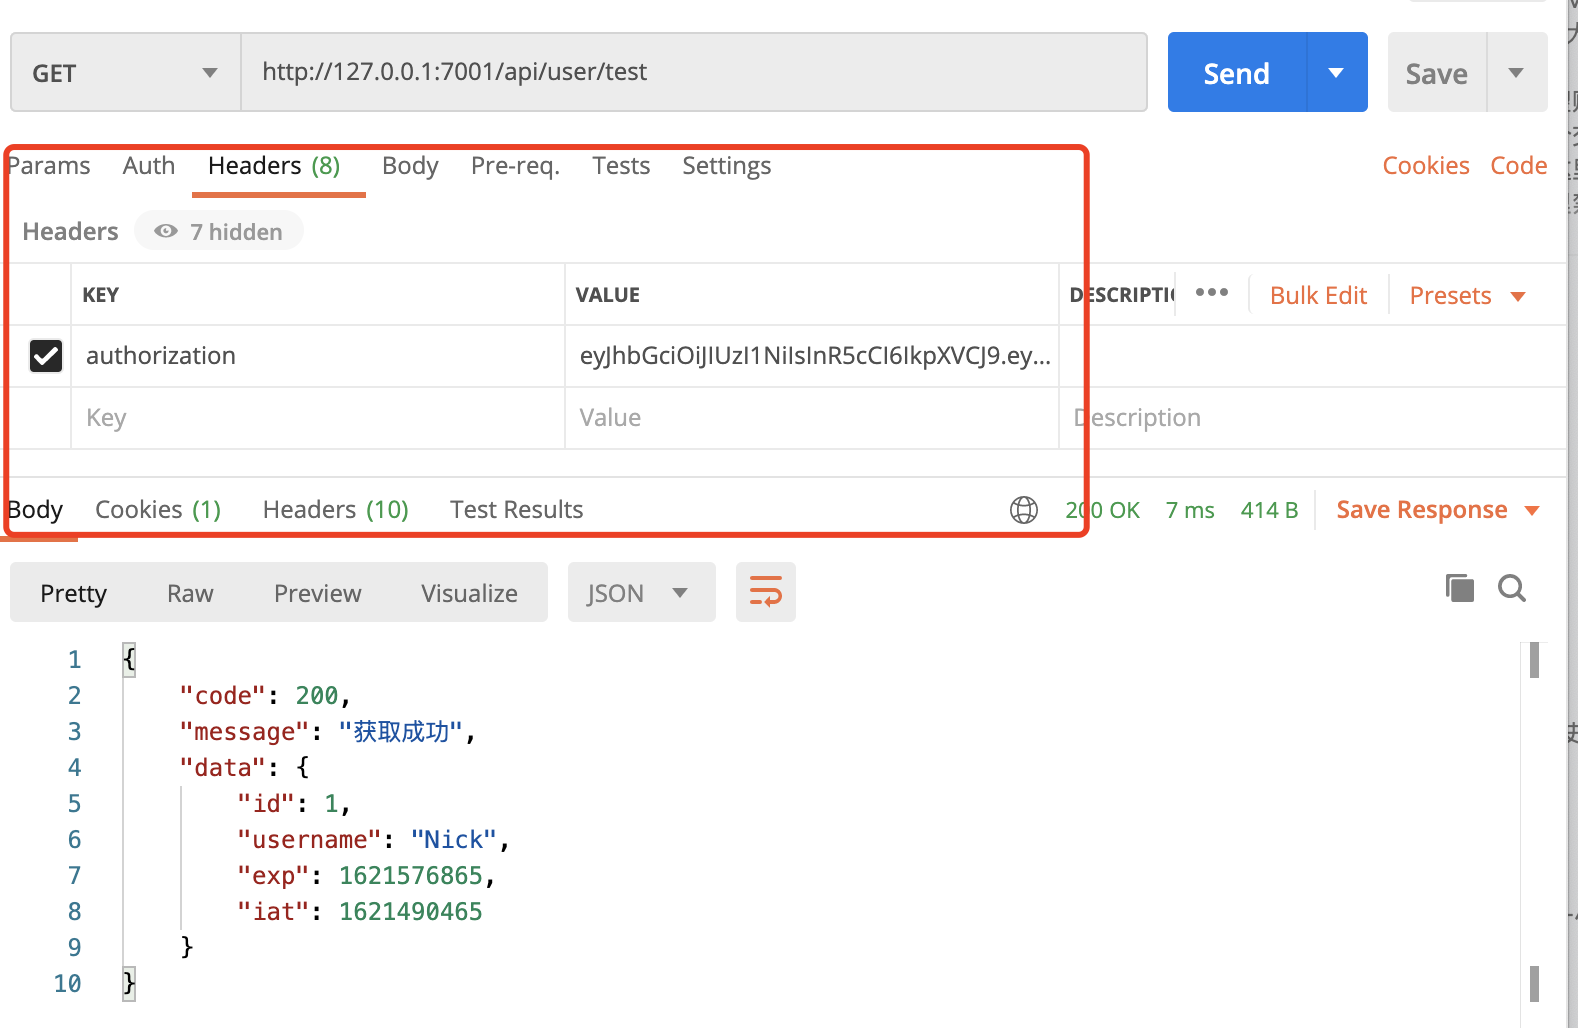Click the "id": 1 line
Image resolution: width=1578 pixels, height=1028 pixels.
coord(293,804)
